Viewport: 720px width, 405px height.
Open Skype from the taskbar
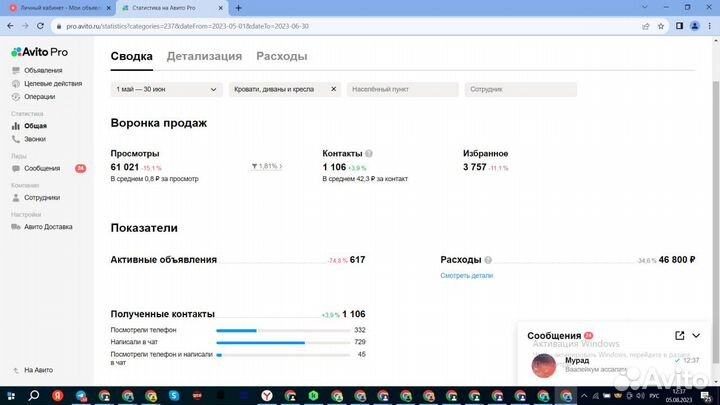[174, 396]
